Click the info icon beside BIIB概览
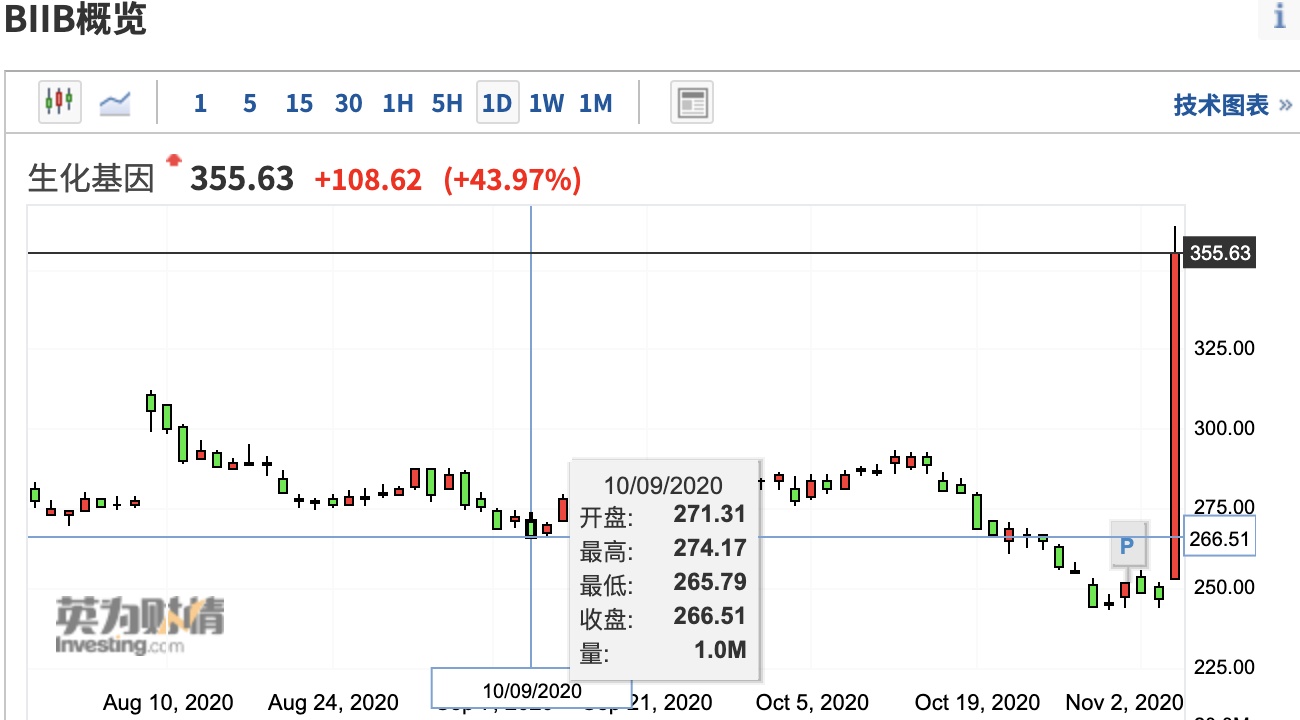Screen dimensions: 1300x720 1279,18
